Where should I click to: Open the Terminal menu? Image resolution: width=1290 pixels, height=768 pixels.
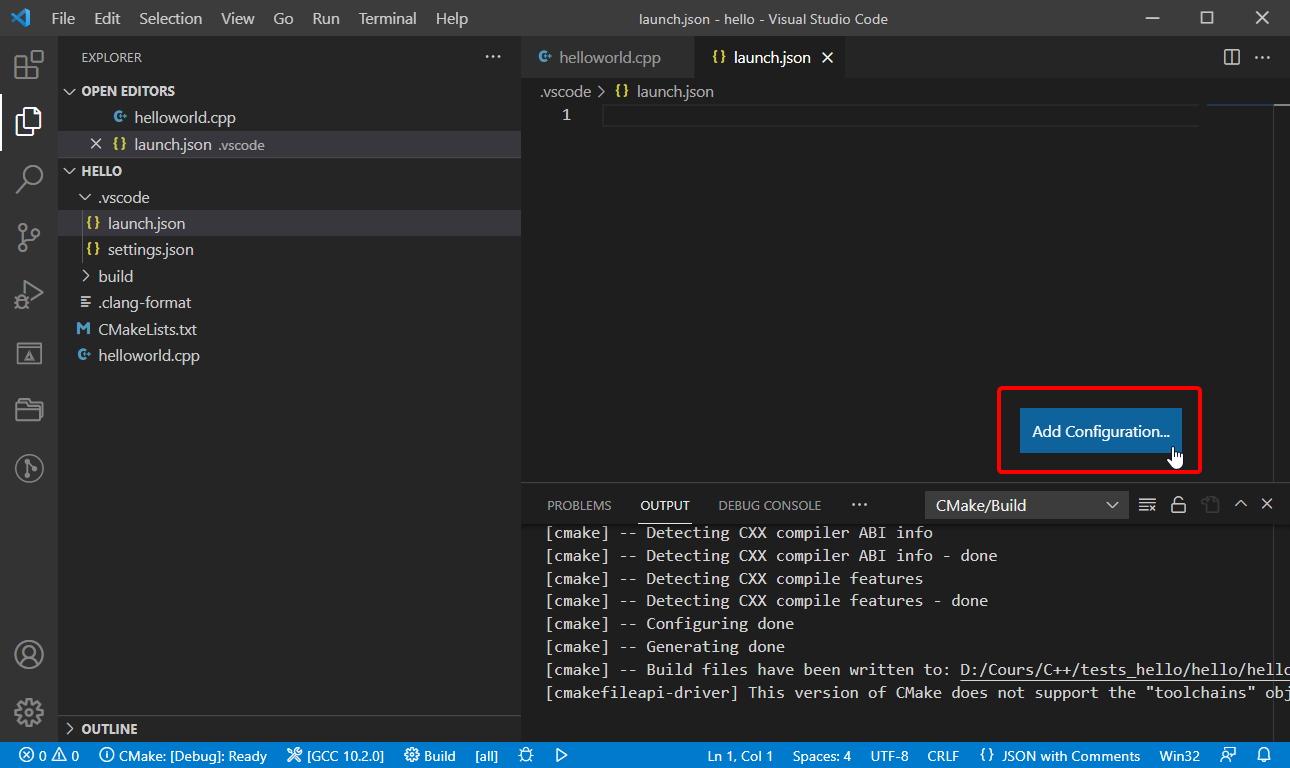tap(388, 18)
